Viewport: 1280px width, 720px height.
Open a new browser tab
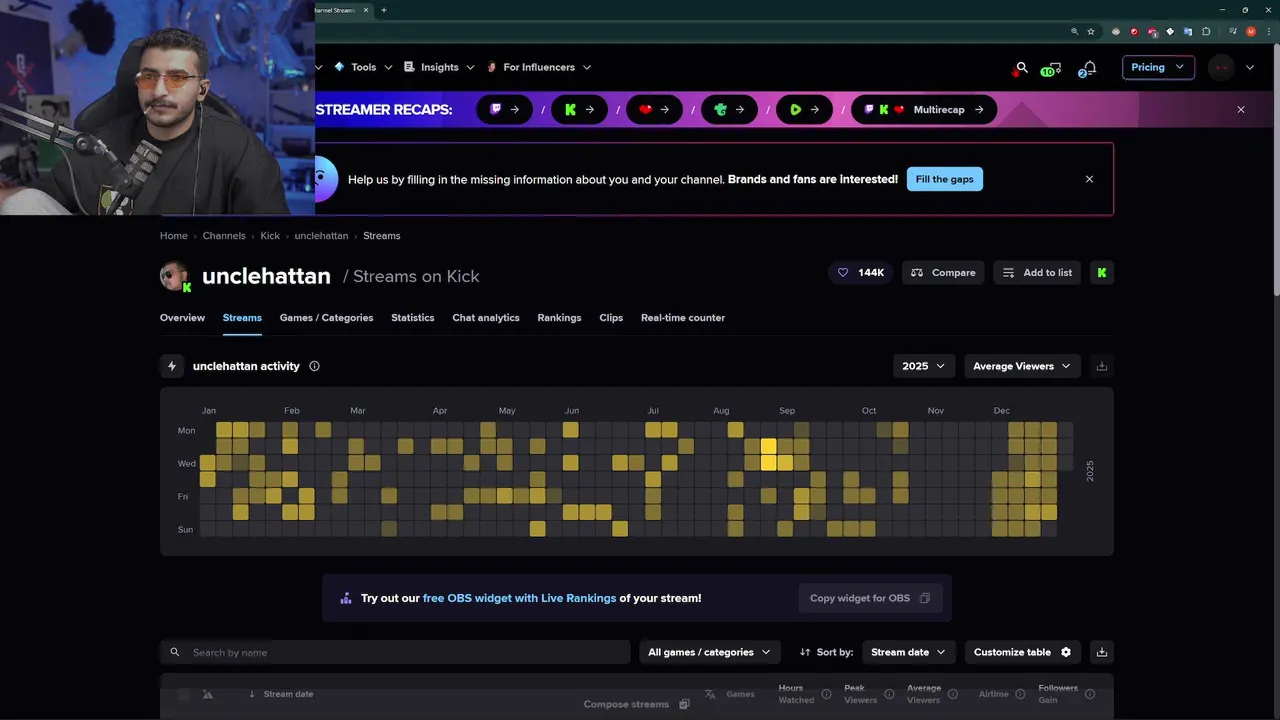[x=384, y=10]
